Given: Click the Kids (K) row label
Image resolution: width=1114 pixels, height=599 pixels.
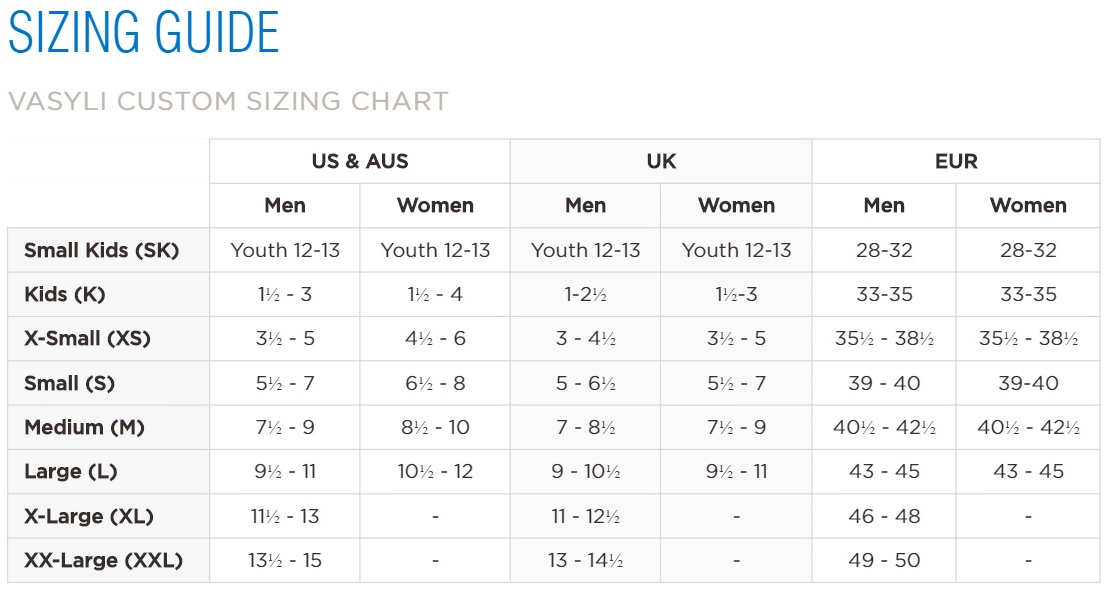Looking at the screenshot, I should (x=65, y=294).
